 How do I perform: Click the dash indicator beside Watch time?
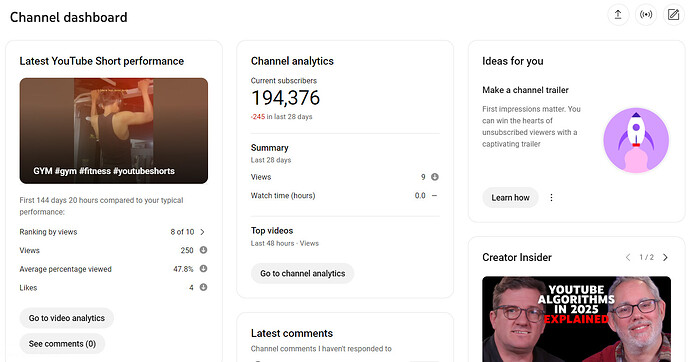pos(434,195)
